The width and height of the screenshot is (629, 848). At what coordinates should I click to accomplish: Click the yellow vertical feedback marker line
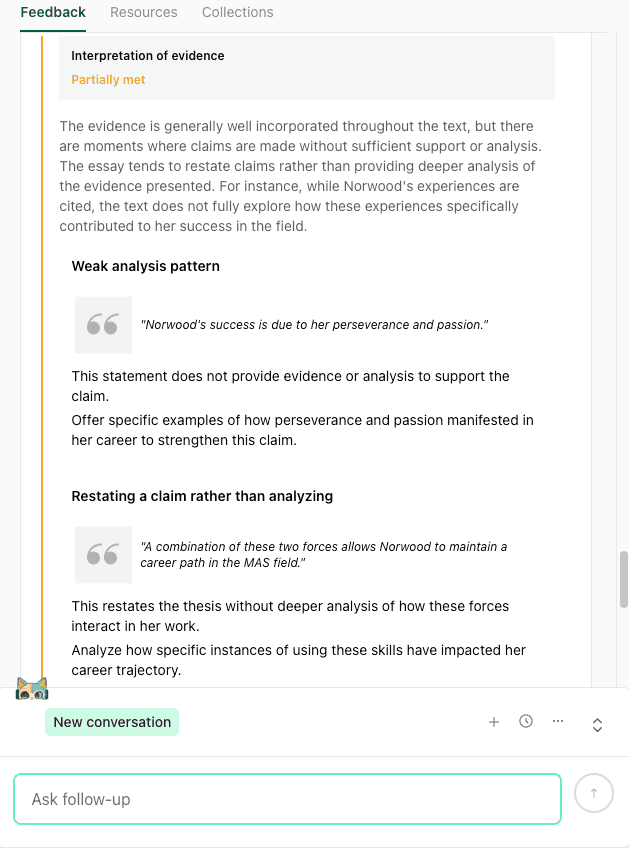41,350
